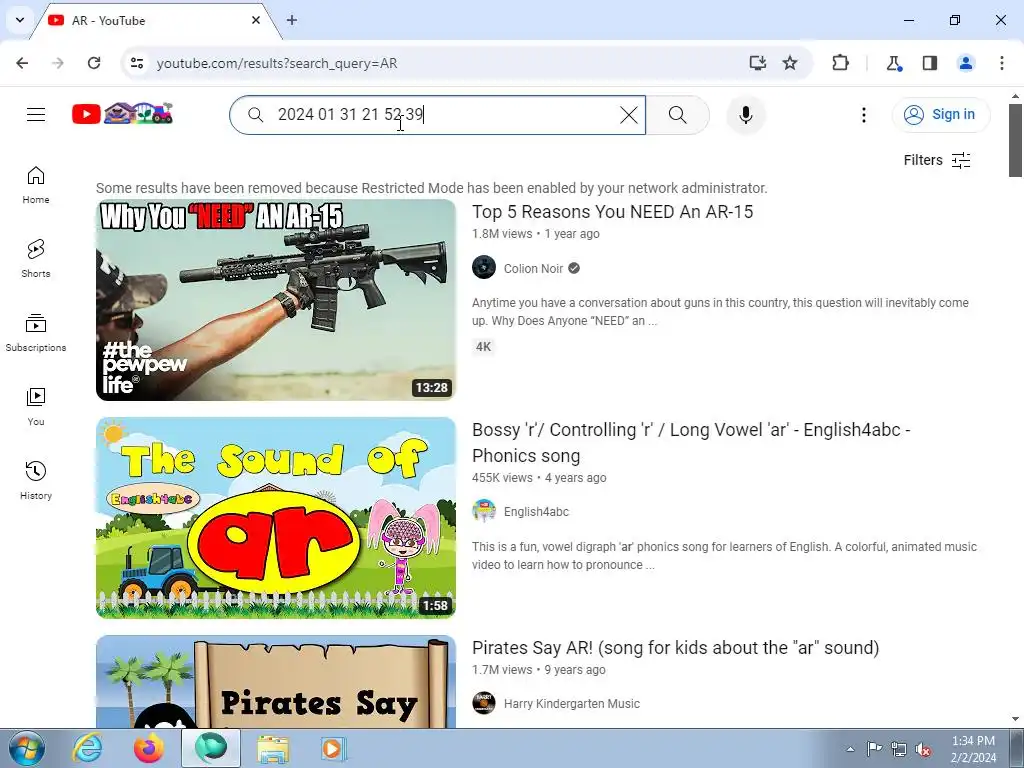This screenshot has width=1024, height=768.
Task: Open a new tab with the plus button
Action: (292, 20)
